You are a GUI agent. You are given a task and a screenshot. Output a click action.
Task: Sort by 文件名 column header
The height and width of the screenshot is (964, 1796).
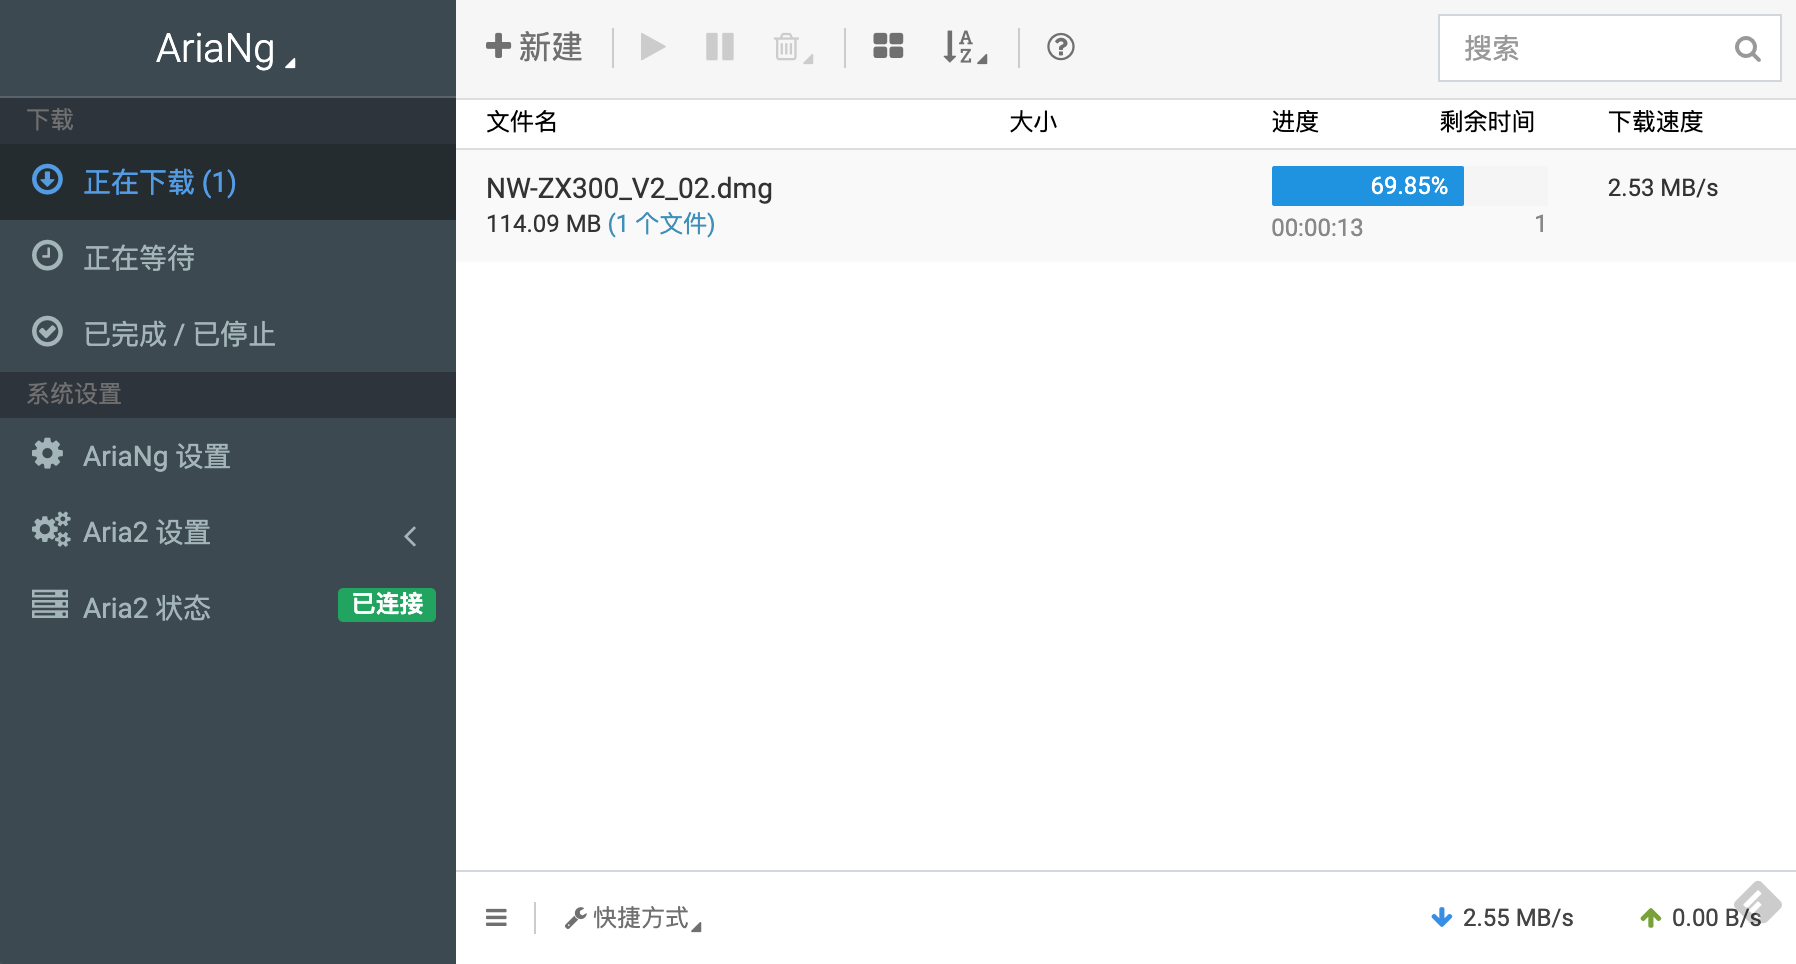coord(521,122)
